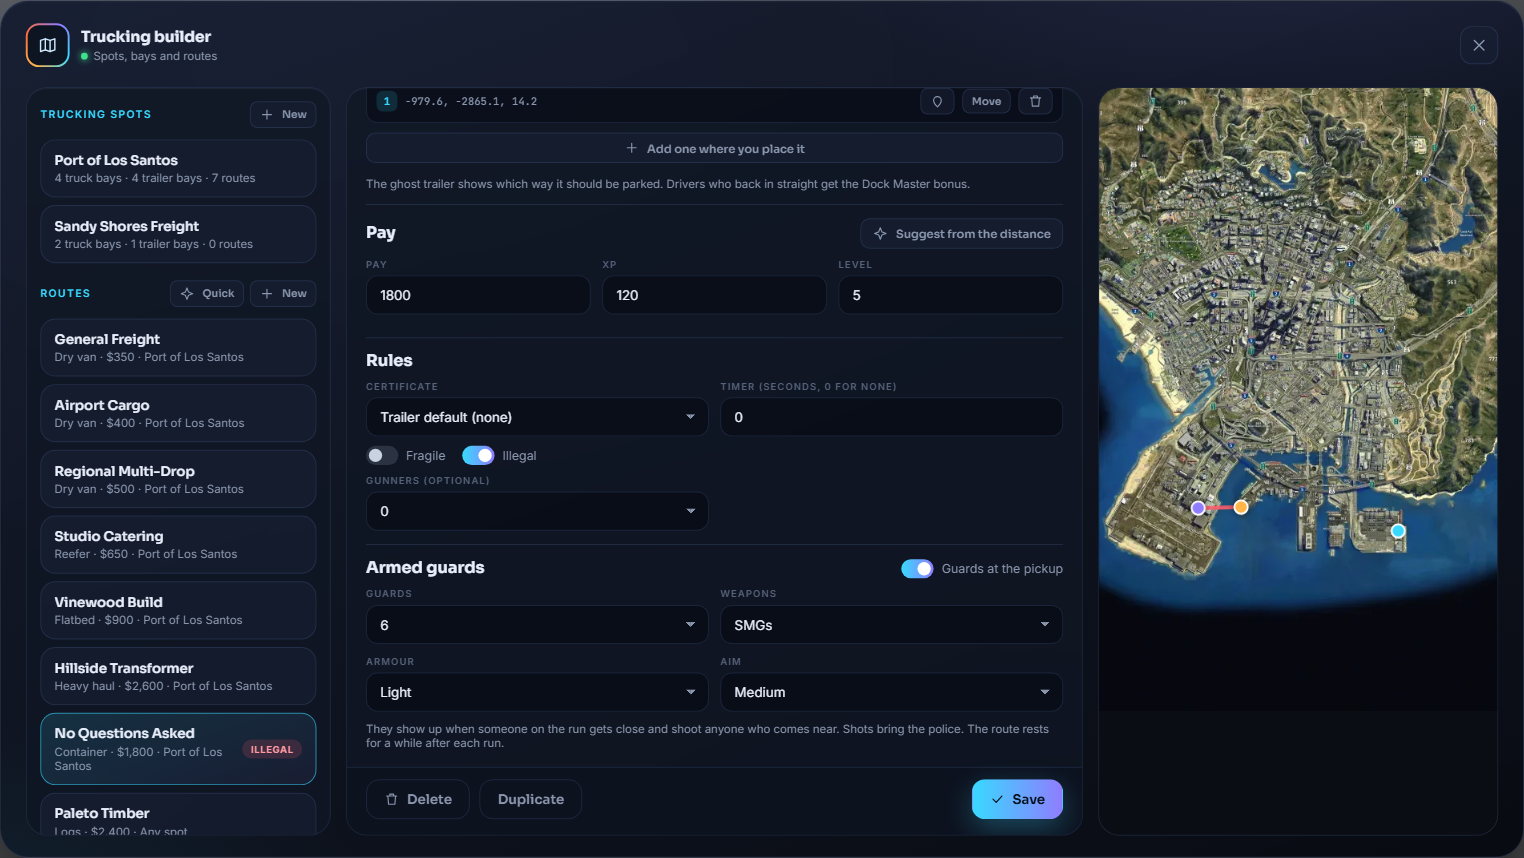Expand the Guards count dropdown
Screen dimensions: 1524x858
pos(537,625)
